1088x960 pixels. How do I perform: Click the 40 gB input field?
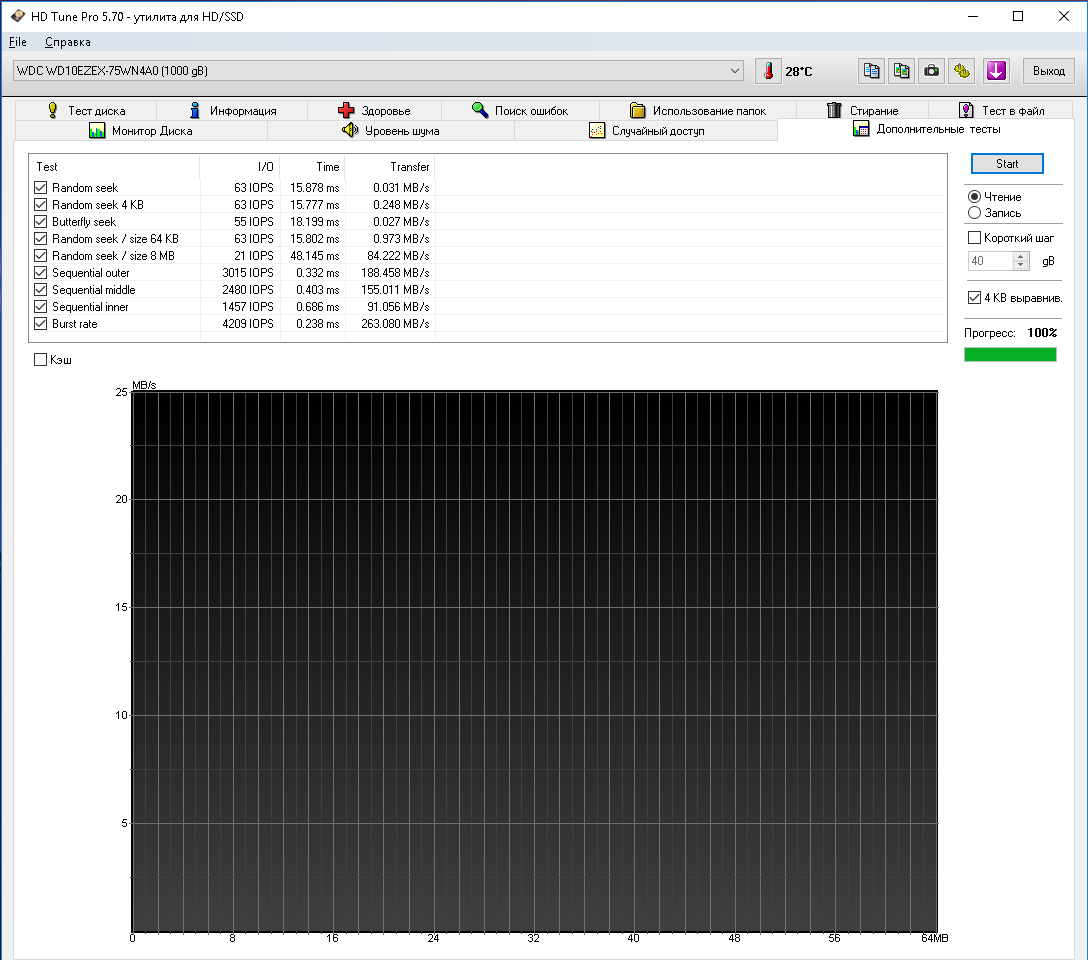pyautogui.click(x=990, y=261)
